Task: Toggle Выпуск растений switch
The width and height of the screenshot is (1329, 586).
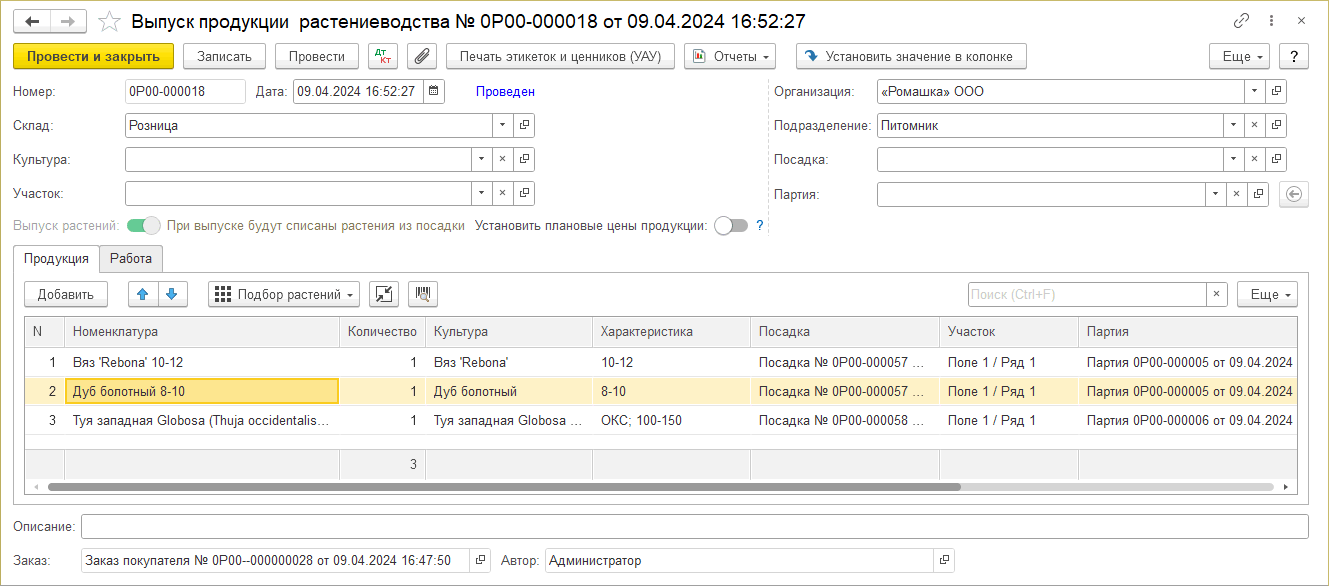Action: 144,226
